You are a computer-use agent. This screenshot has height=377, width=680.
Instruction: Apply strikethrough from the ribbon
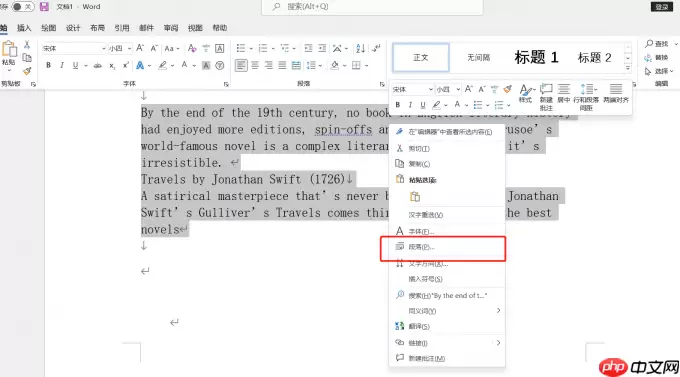coord(98,66)
